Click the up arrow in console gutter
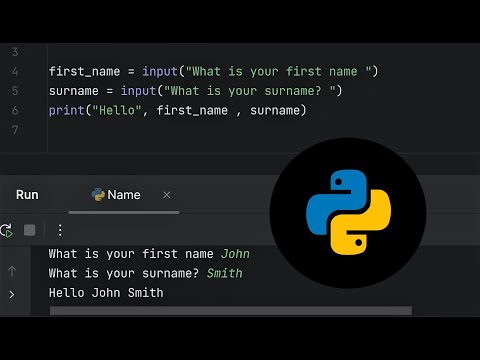The width and height of the screenshot is (480, 360). 12,271
